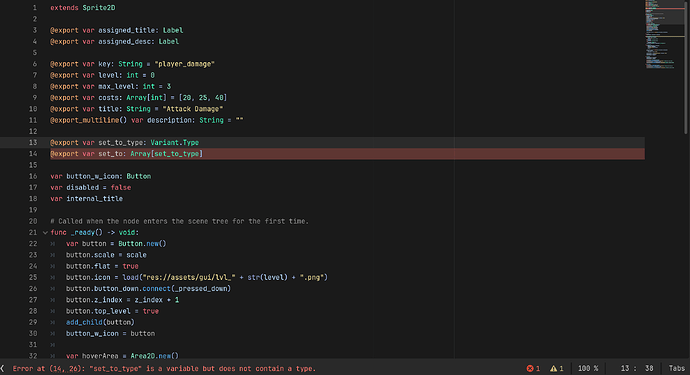This screenshot has width=690, height=375.
Task: Click 'var internal_title' line
Action: (87, 199)
